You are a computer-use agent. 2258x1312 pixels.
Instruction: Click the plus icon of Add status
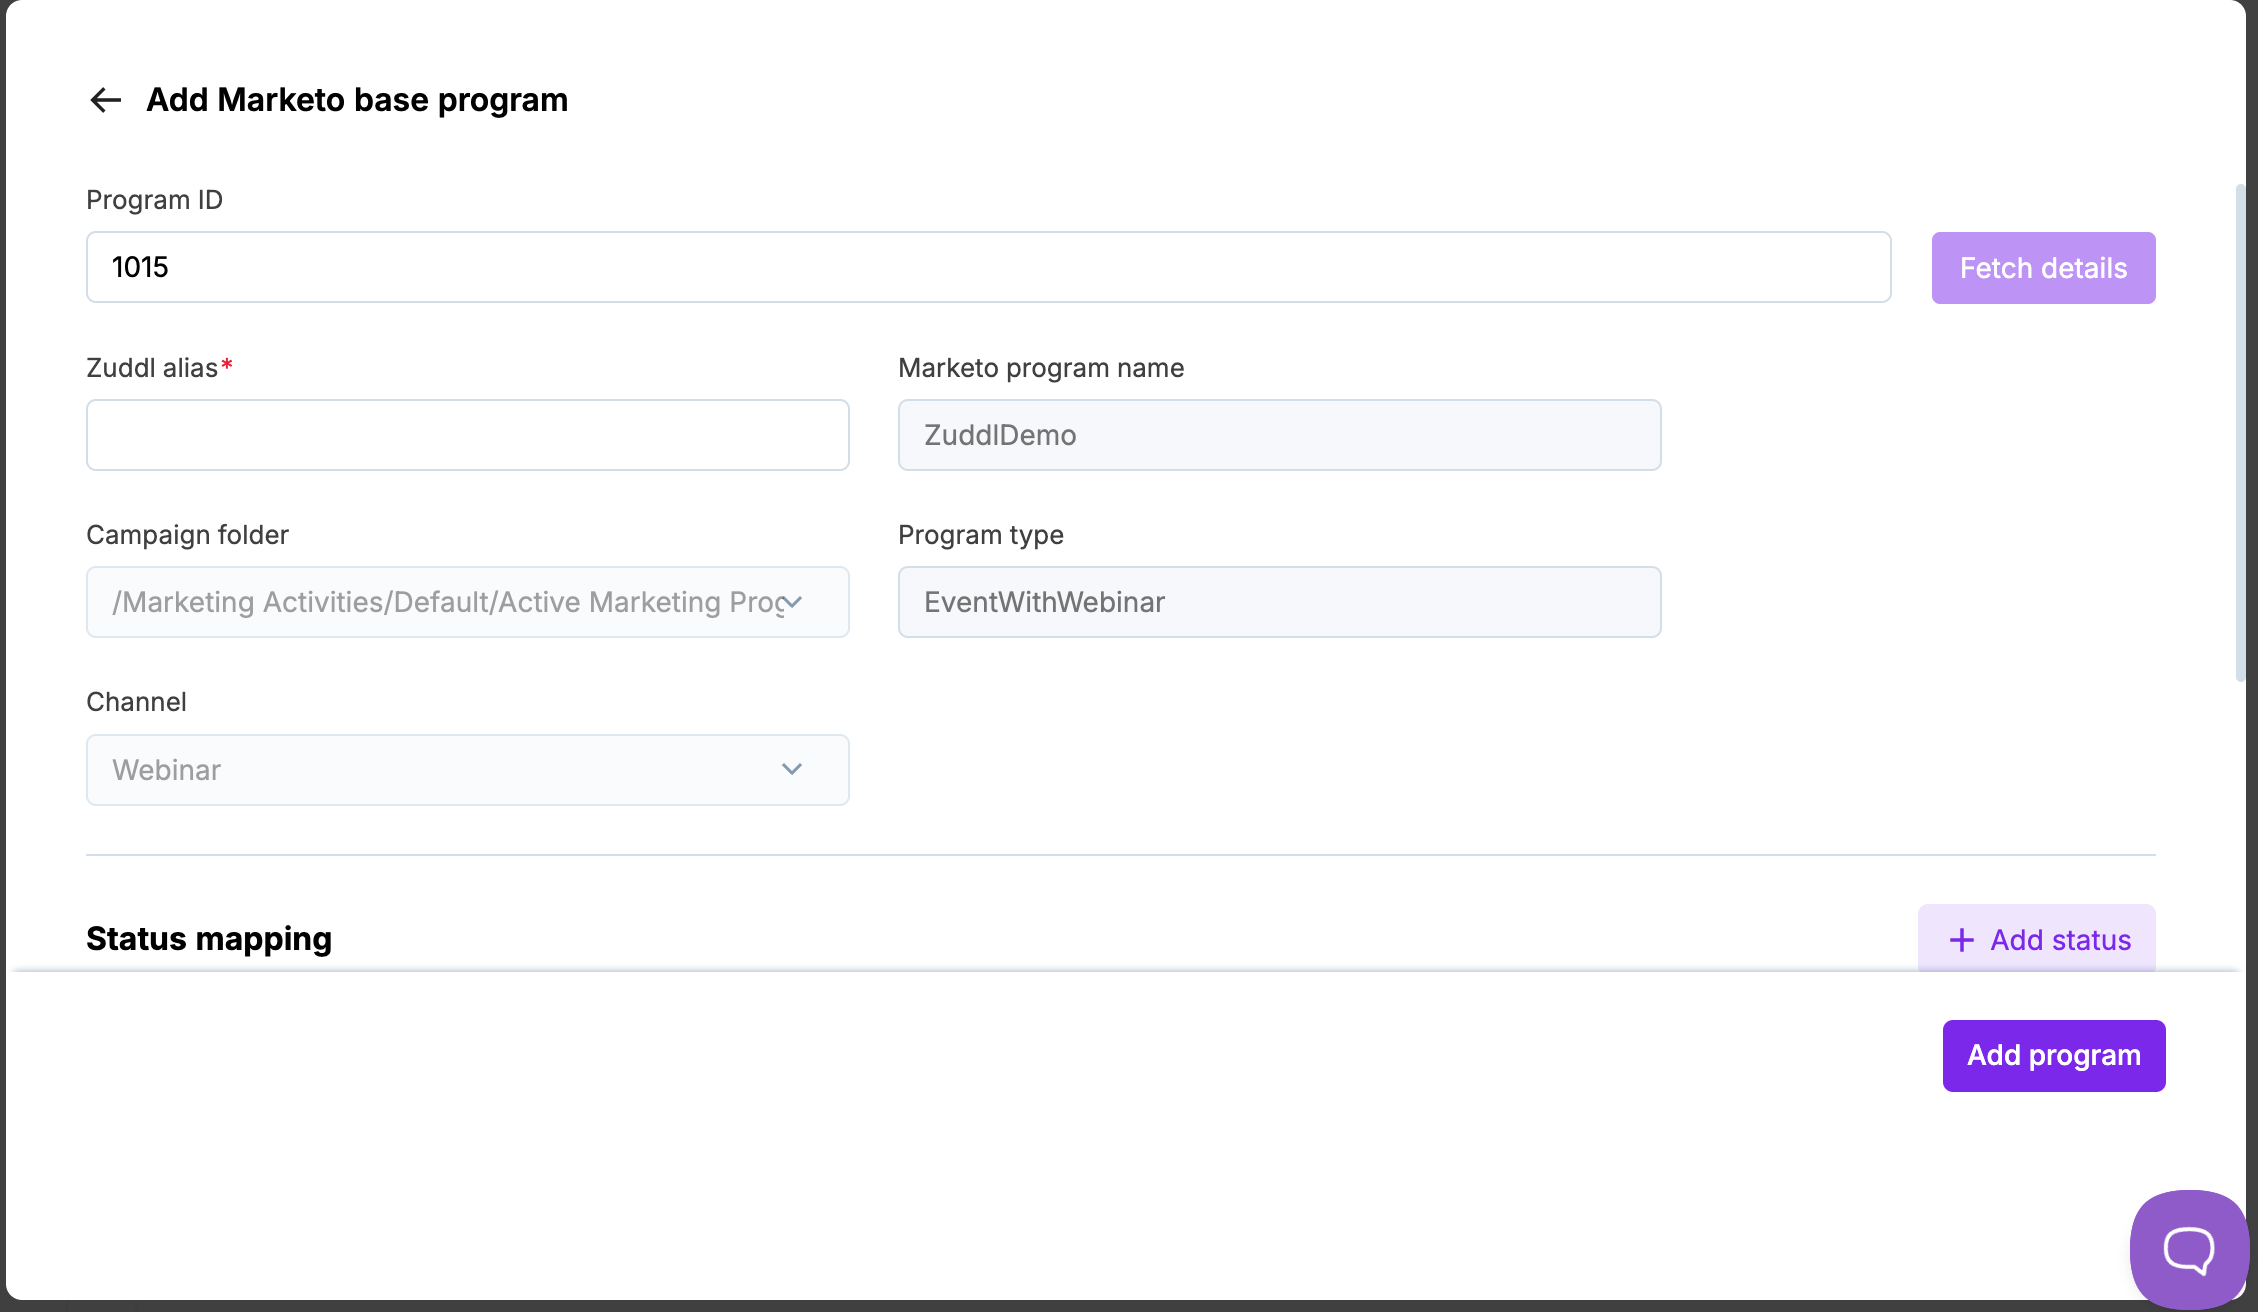[x=1961, y=940]
